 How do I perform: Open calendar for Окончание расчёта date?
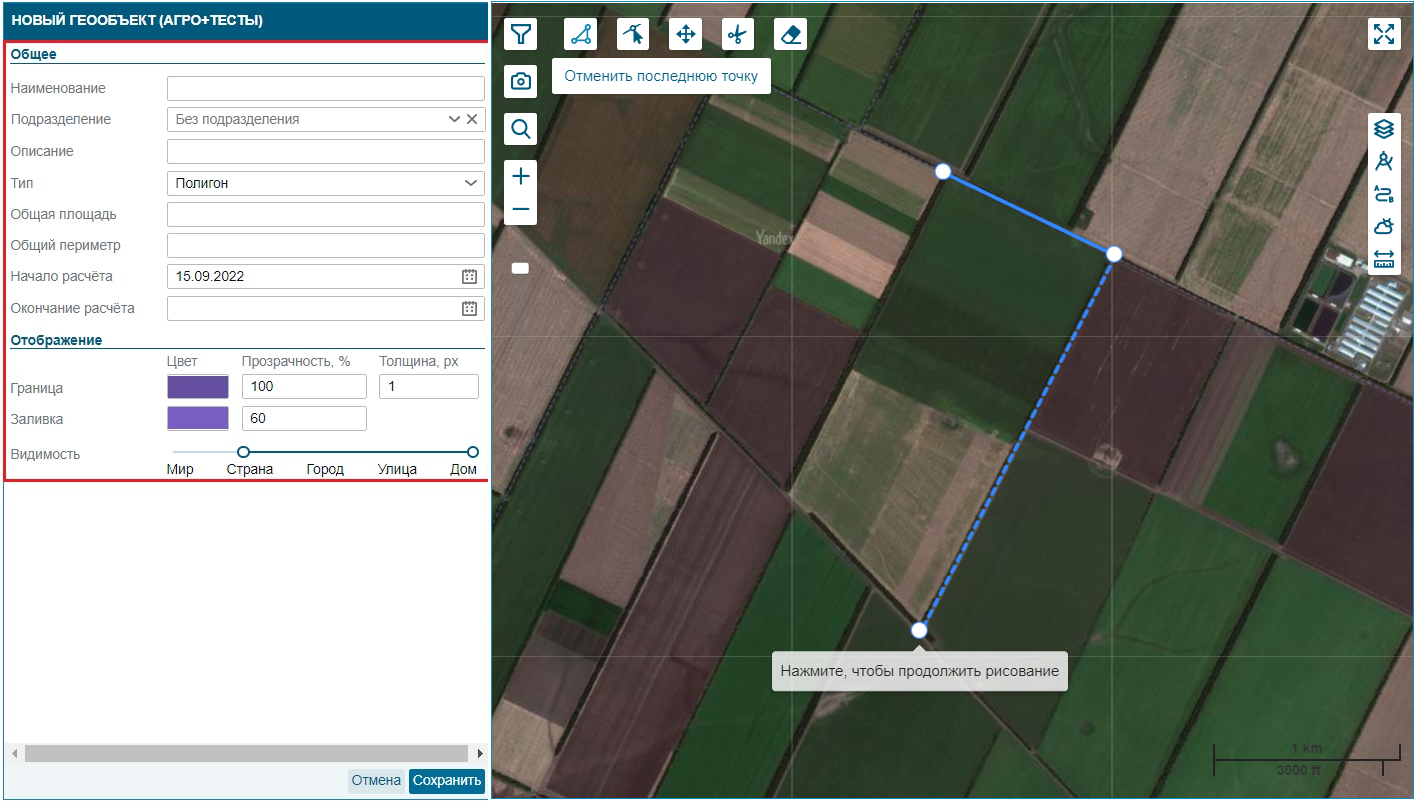click(469, 309)
